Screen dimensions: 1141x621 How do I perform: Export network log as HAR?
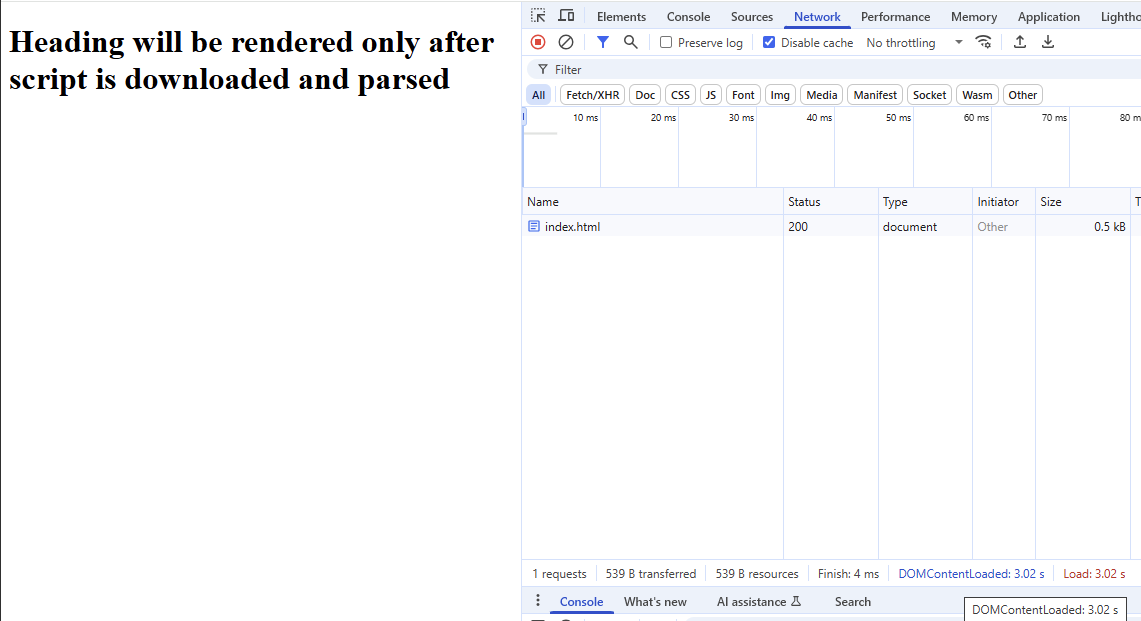pyautogui.click(x=1047, y=42)
